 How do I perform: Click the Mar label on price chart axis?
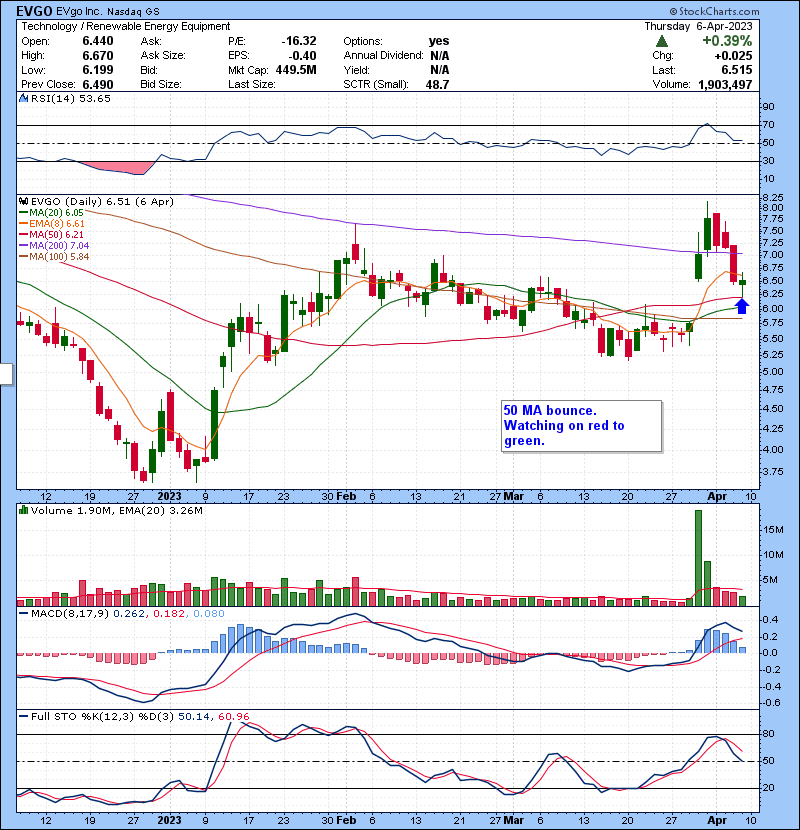pos(514,497)
